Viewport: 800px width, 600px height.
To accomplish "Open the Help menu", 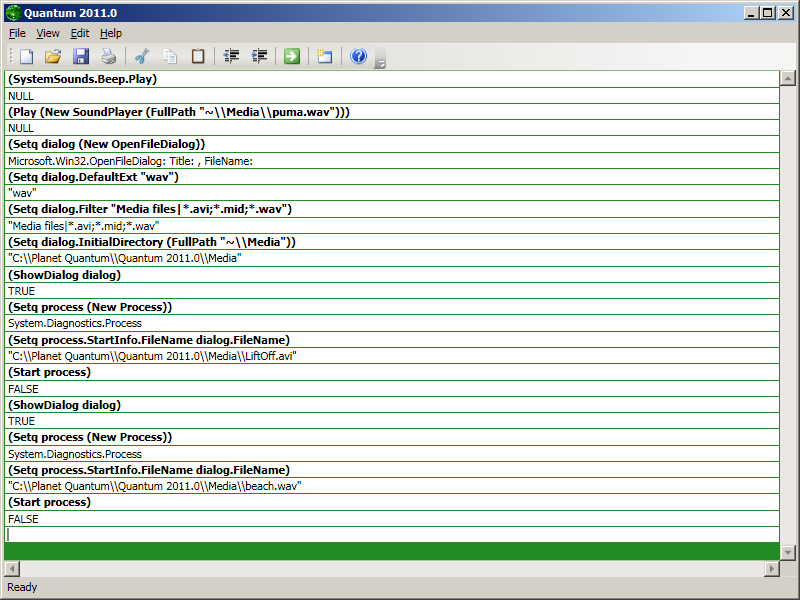I will 111,33.
